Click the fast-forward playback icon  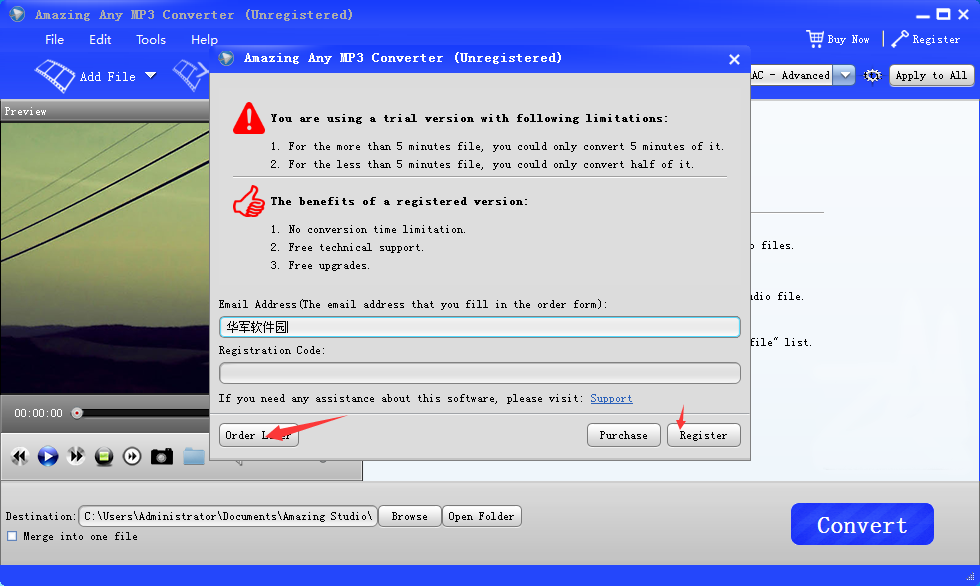tap(76, 456)
